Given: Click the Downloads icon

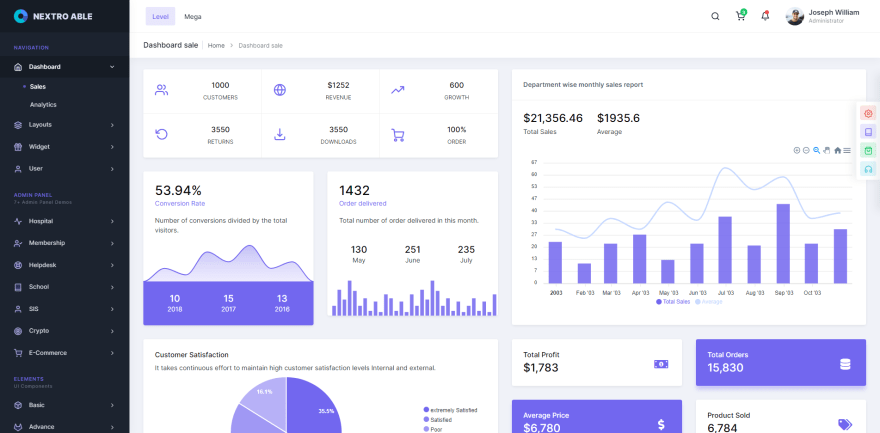Looking at the screenshot, I should 279,134.
